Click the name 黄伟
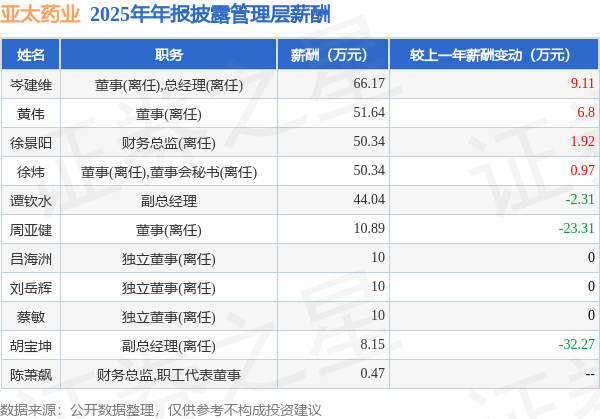The width and height of the screenshot is (600, 419). click(31, 114)
